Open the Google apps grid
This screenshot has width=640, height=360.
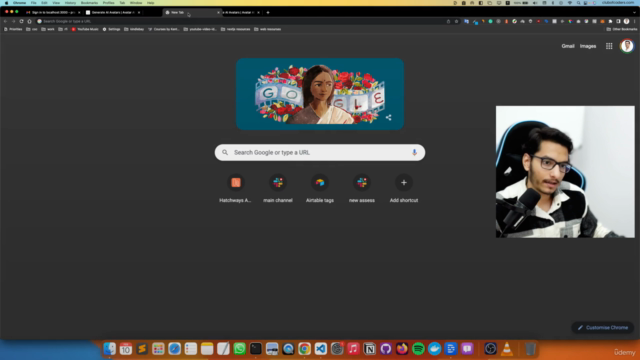pos(609,46)
